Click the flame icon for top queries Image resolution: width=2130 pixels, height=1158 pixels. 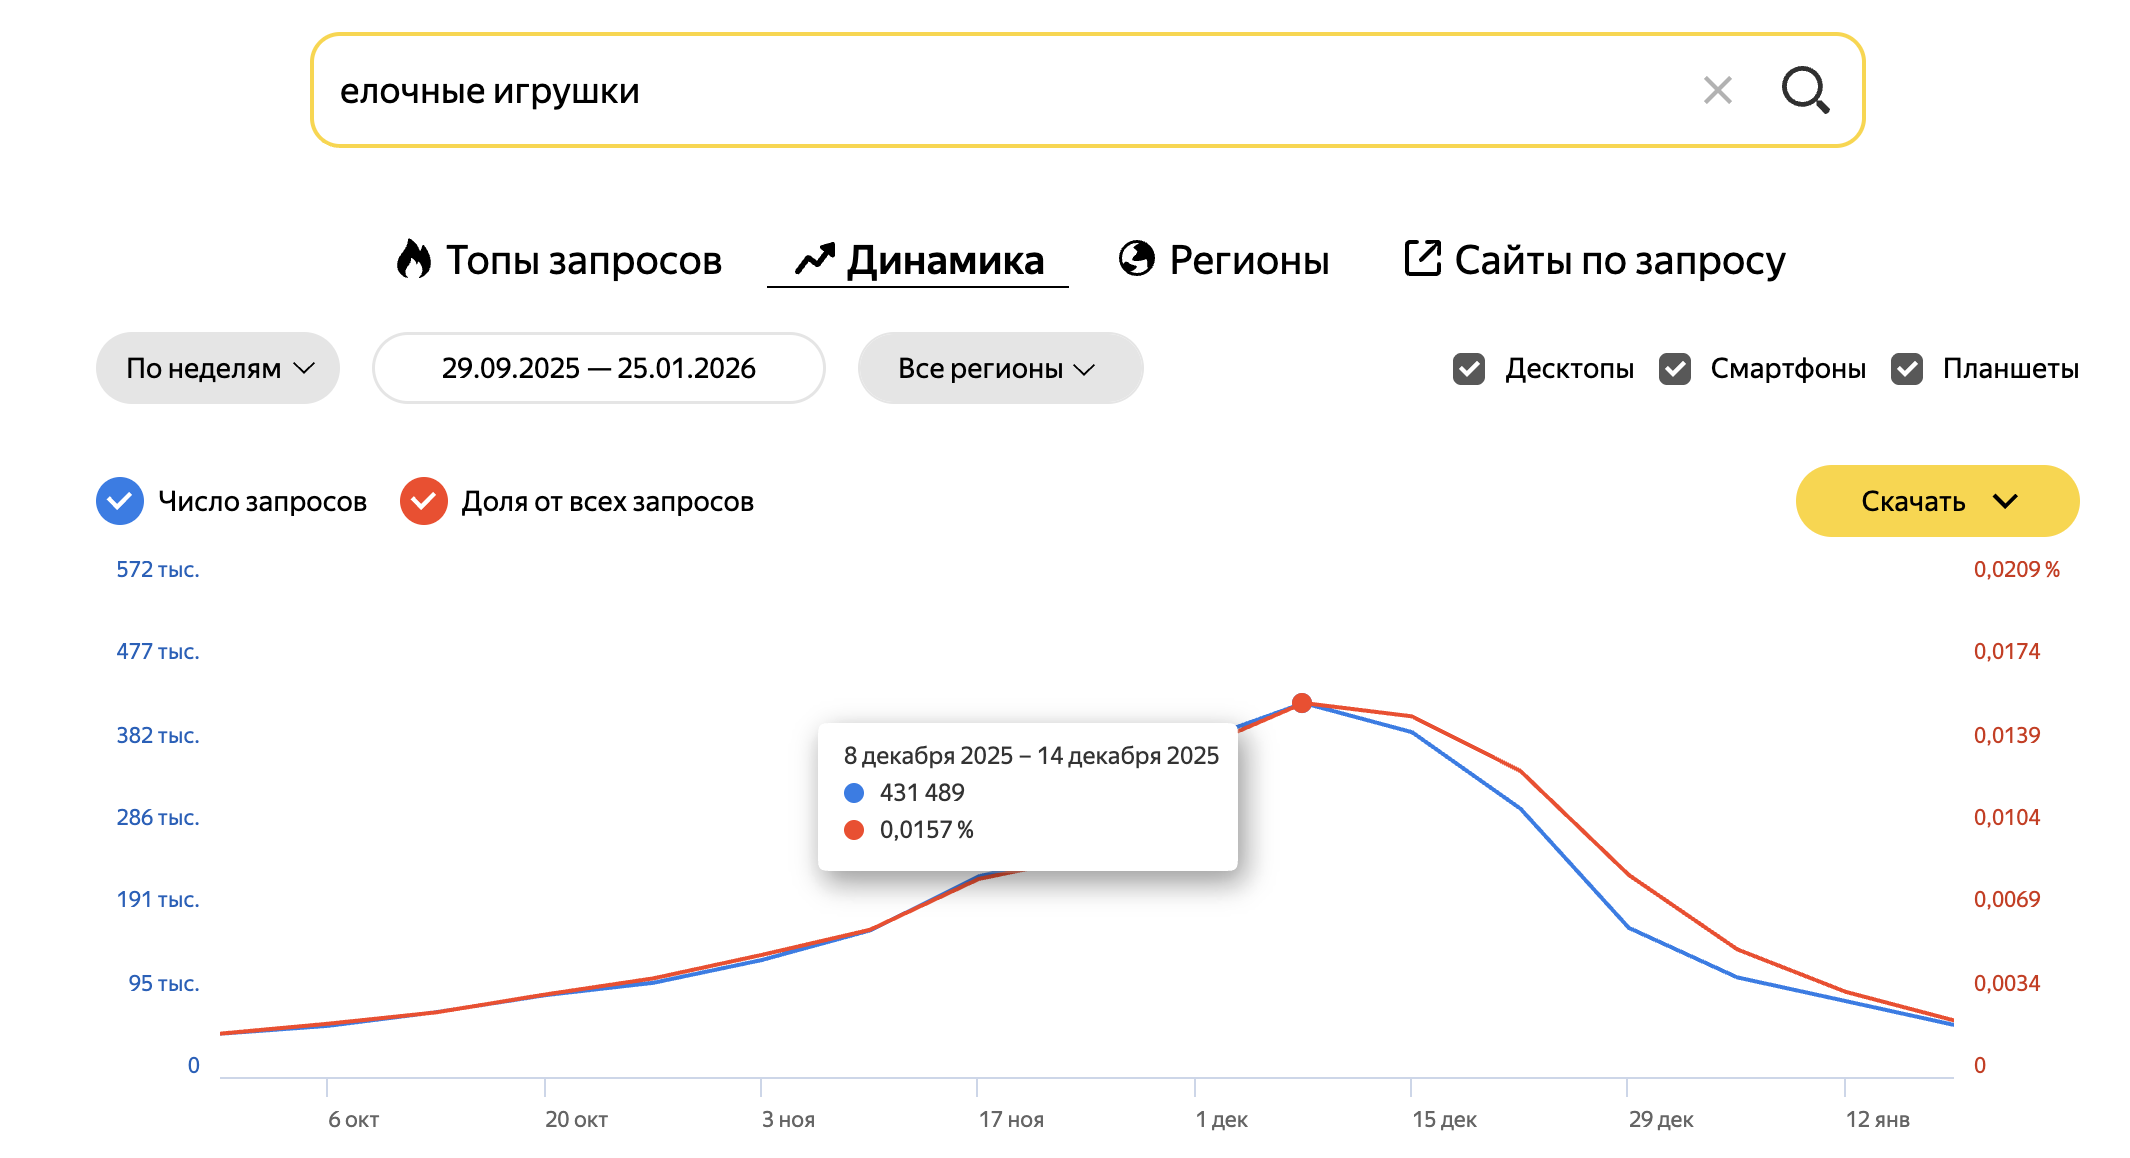tap(413, 259)
